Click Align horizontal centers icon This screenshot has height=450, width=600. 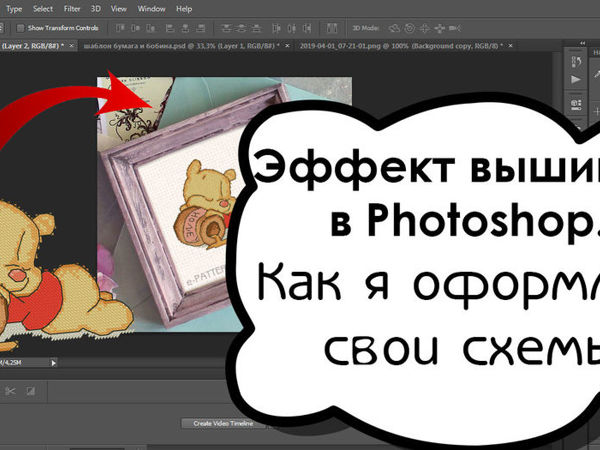[185, 28]
